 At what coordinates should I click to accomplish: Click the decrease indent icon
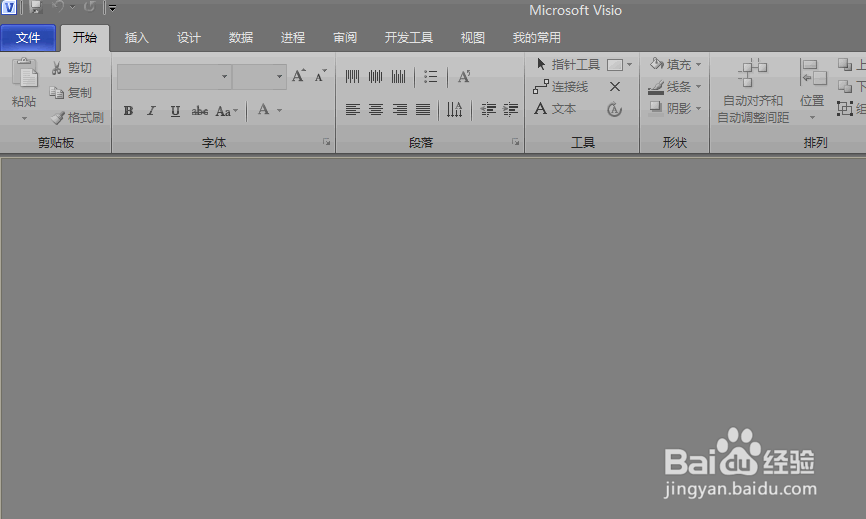[x=488, y=109]
